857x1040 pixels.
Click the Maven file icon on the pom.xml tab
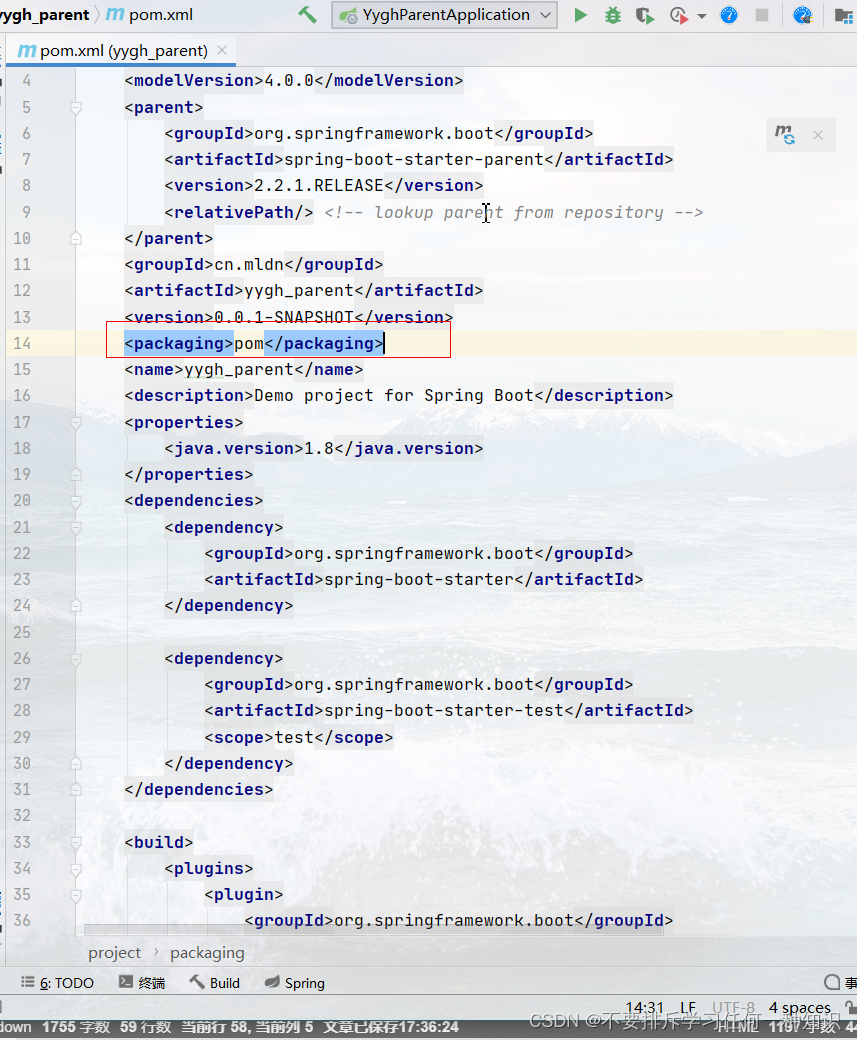(x=27, y=50)
